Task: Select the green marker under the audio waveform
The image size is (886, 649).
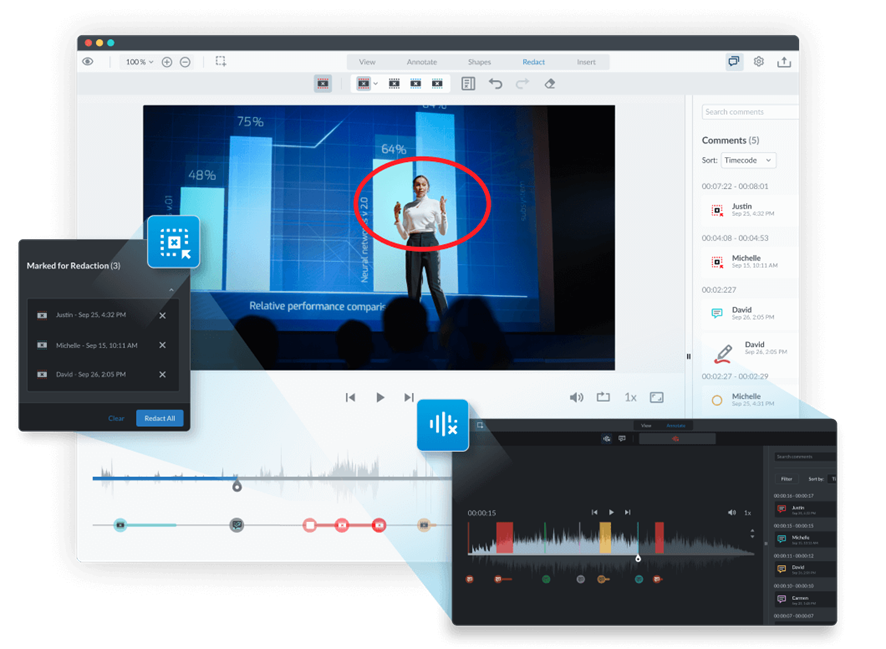Action: 546,579
